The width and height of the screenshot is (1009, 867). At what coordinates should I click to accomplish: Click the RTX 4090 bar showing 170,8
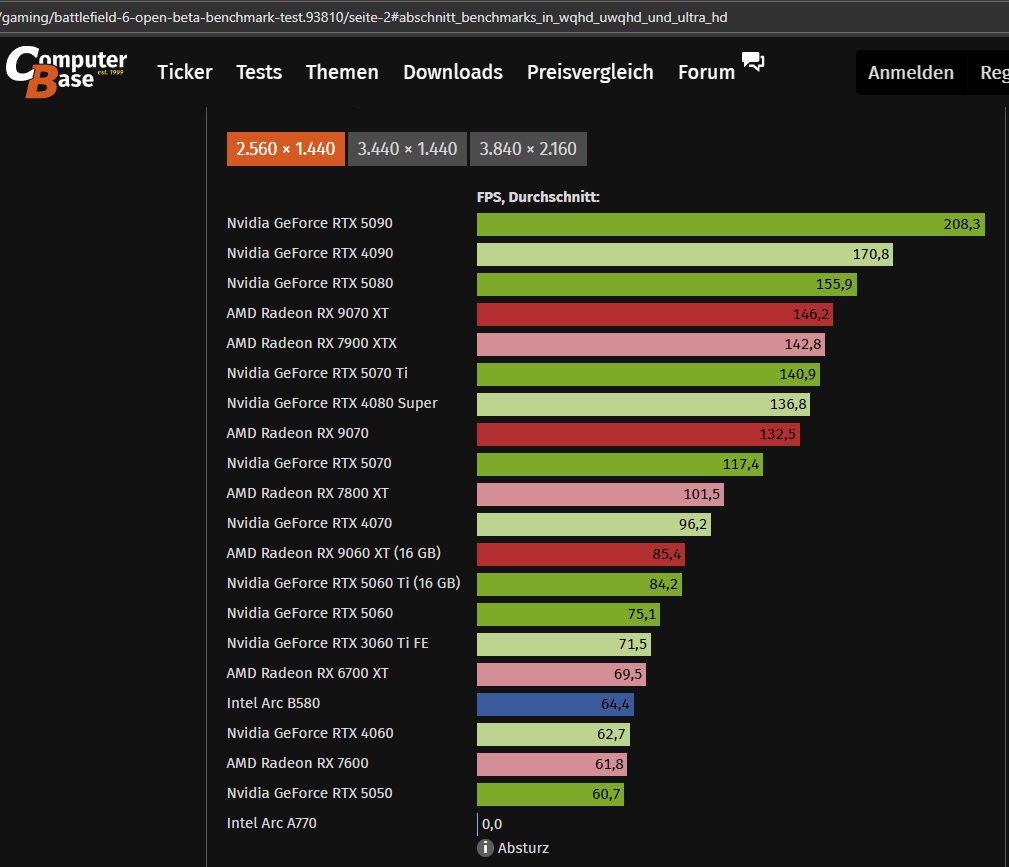pyautogui.click(x=685, y=254)
